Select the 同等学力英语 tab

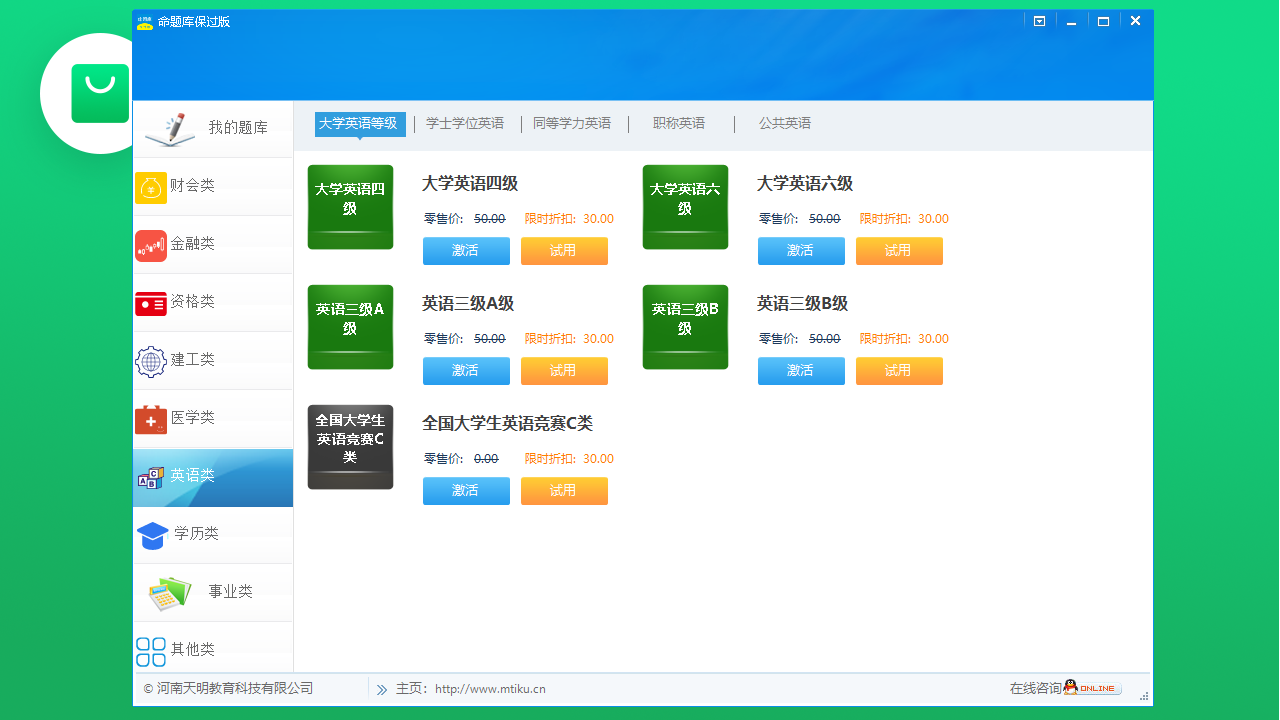574,123
